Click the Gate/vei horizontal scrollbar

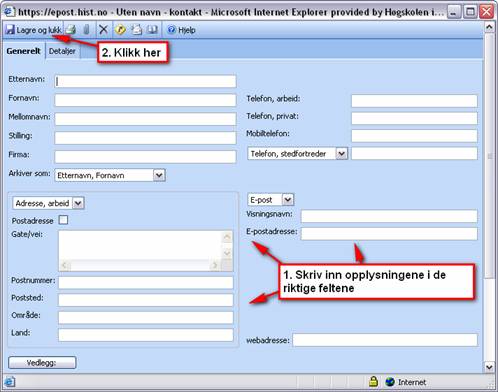[x=140, y=265]
